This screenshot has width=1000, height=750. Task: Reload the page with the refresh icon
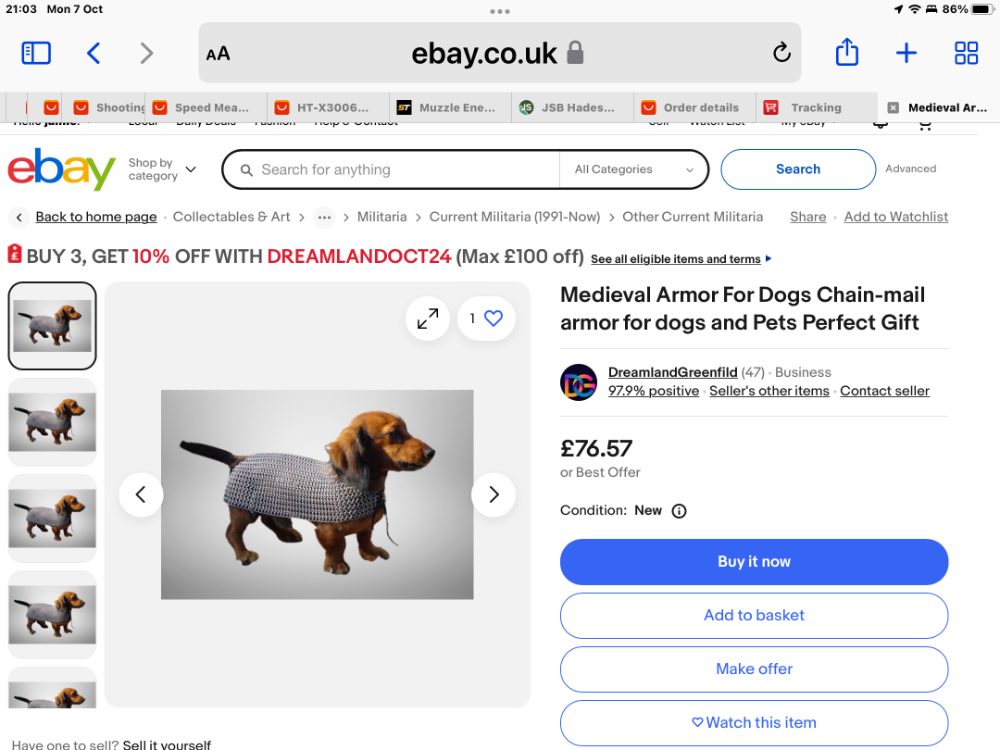(781, 53)
